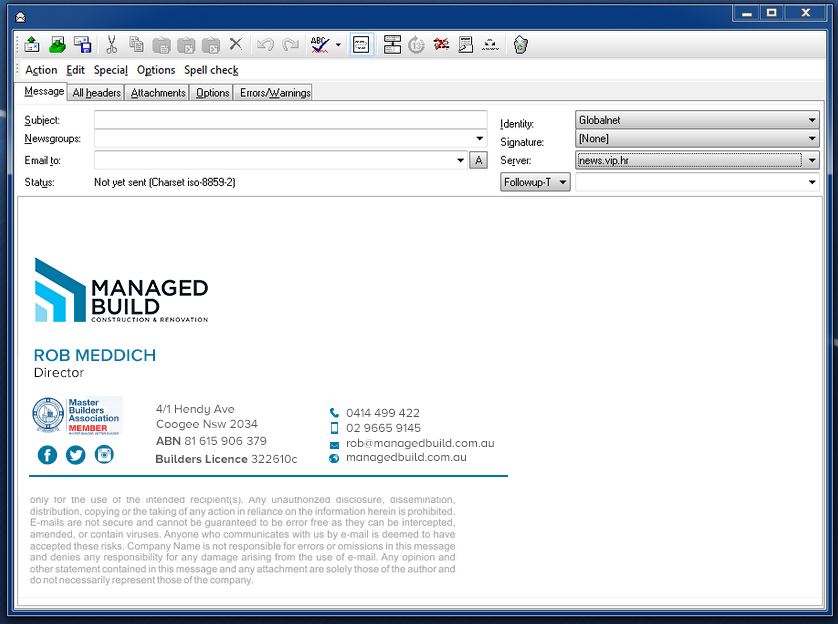
Task: Minimize the message composer window
Action: [x=747, y=13]
